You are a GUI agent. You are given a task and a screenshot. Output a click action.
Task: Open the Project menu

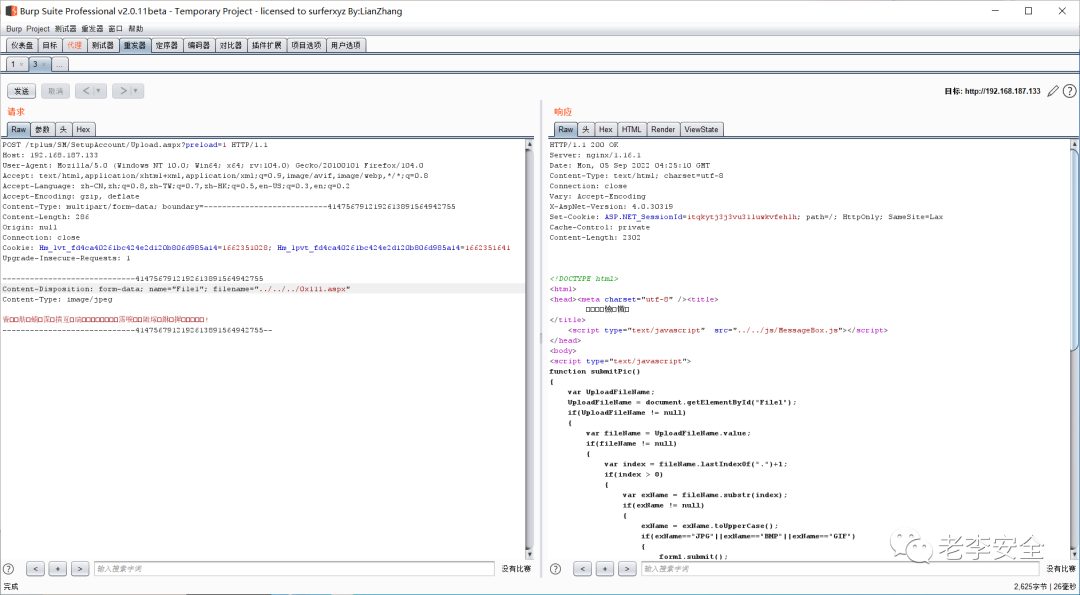pos(38,29)
